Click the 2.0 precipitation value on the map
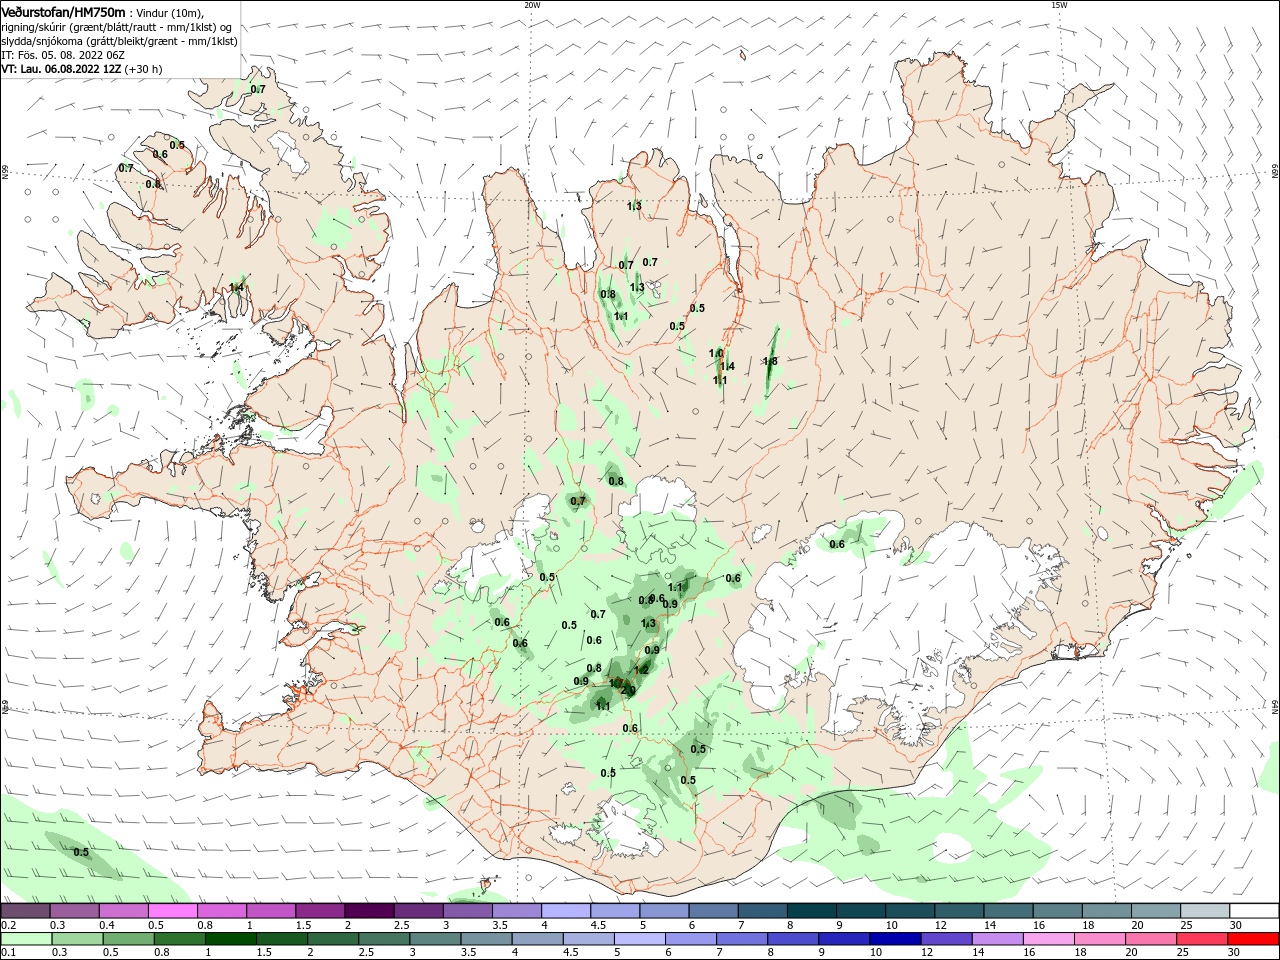 pyautogui.click(x=628, y=690)
